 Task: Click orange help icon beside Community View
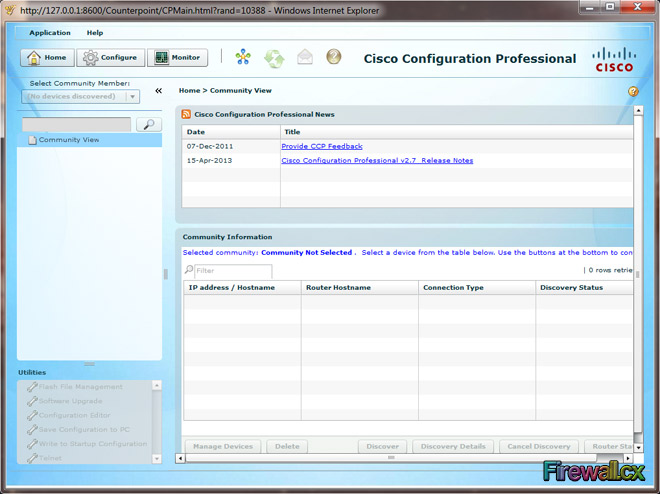click(633, 91)
